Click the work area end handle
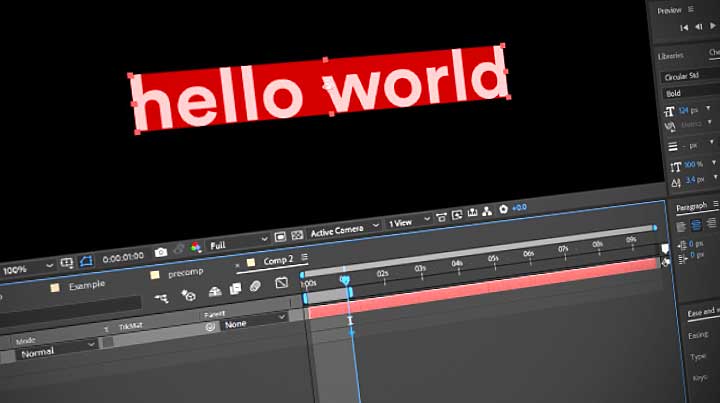The image size is (720, 403). tap(350, 292)
